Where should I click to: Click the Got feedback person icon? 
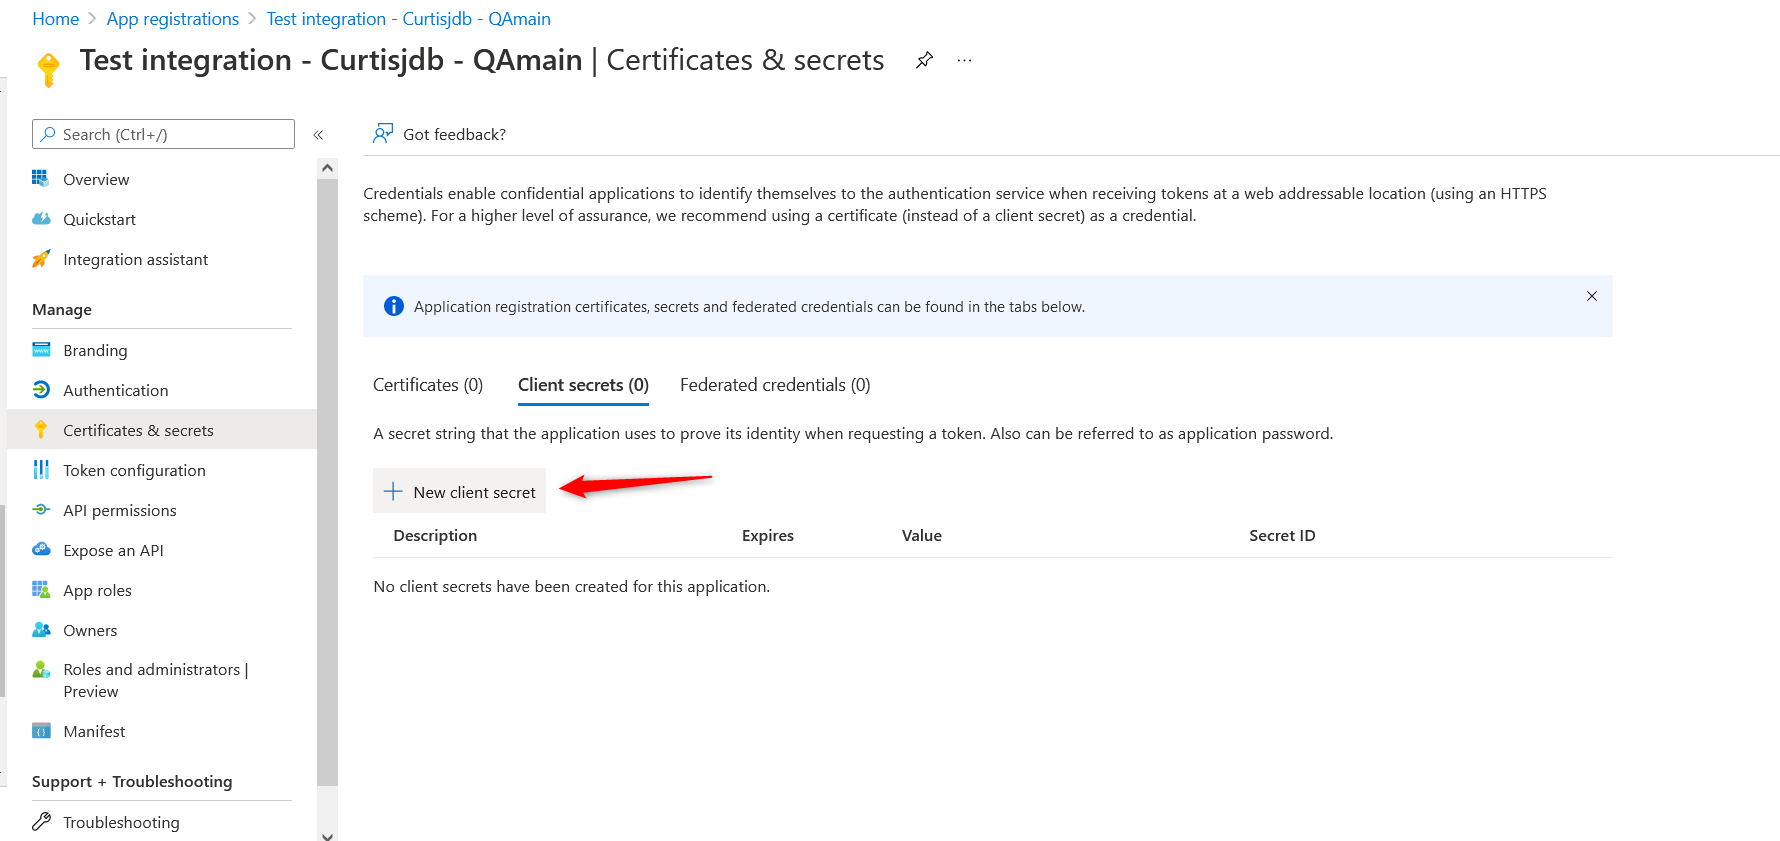383,133
